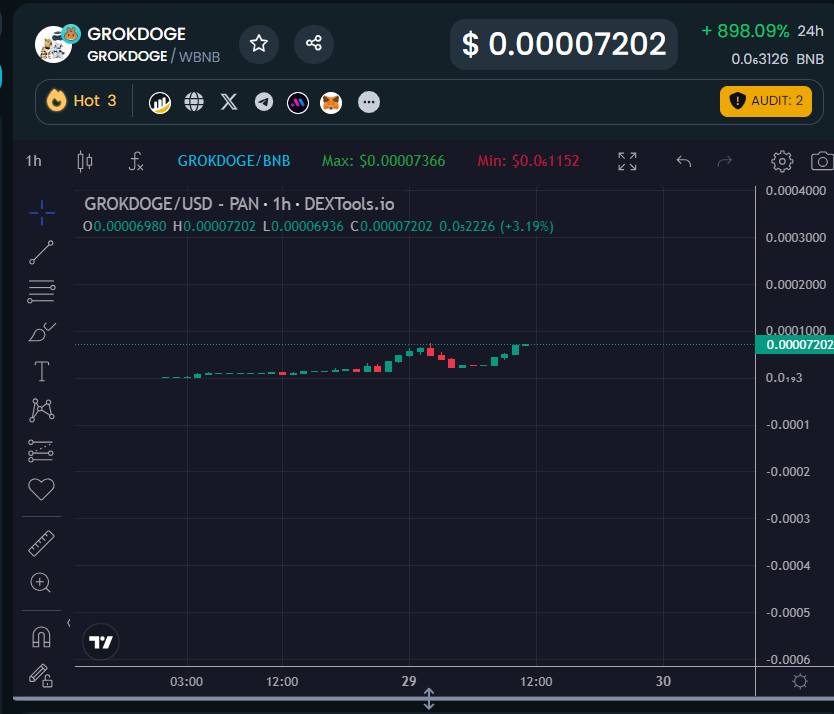The width and height of the screenshot is (834, 714).
Task: Lock all drawings with the padlock tool
Action: point(41,677)
